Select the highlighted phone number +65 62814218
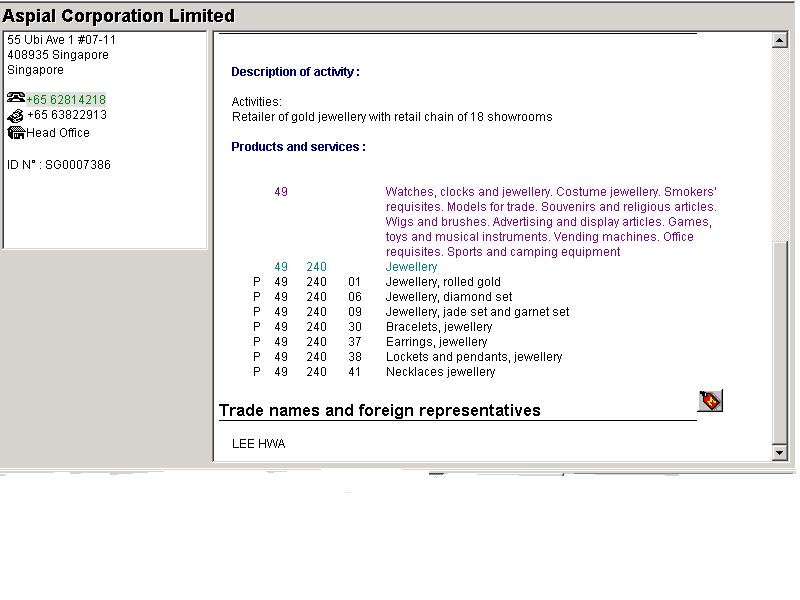The height and width of the screenshot is (600, 800). (66, 100)
